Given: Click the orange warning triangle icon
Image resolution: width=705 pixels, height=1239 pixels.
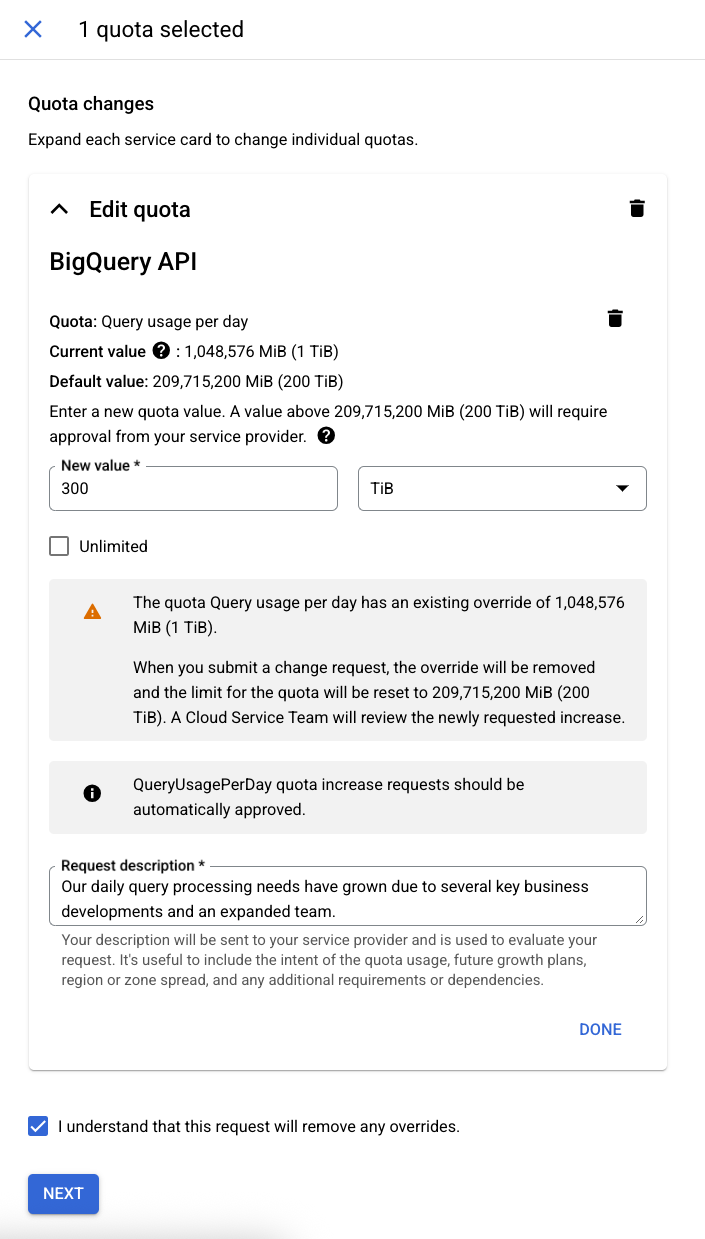Looking at the screenshot, I should [x=92, y=612].
